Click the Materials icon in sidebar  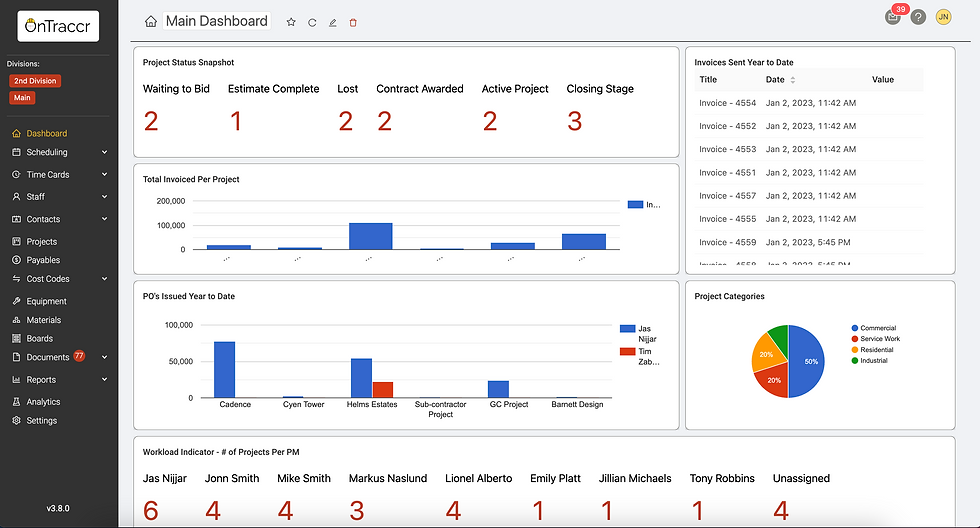tap(16, 320)
